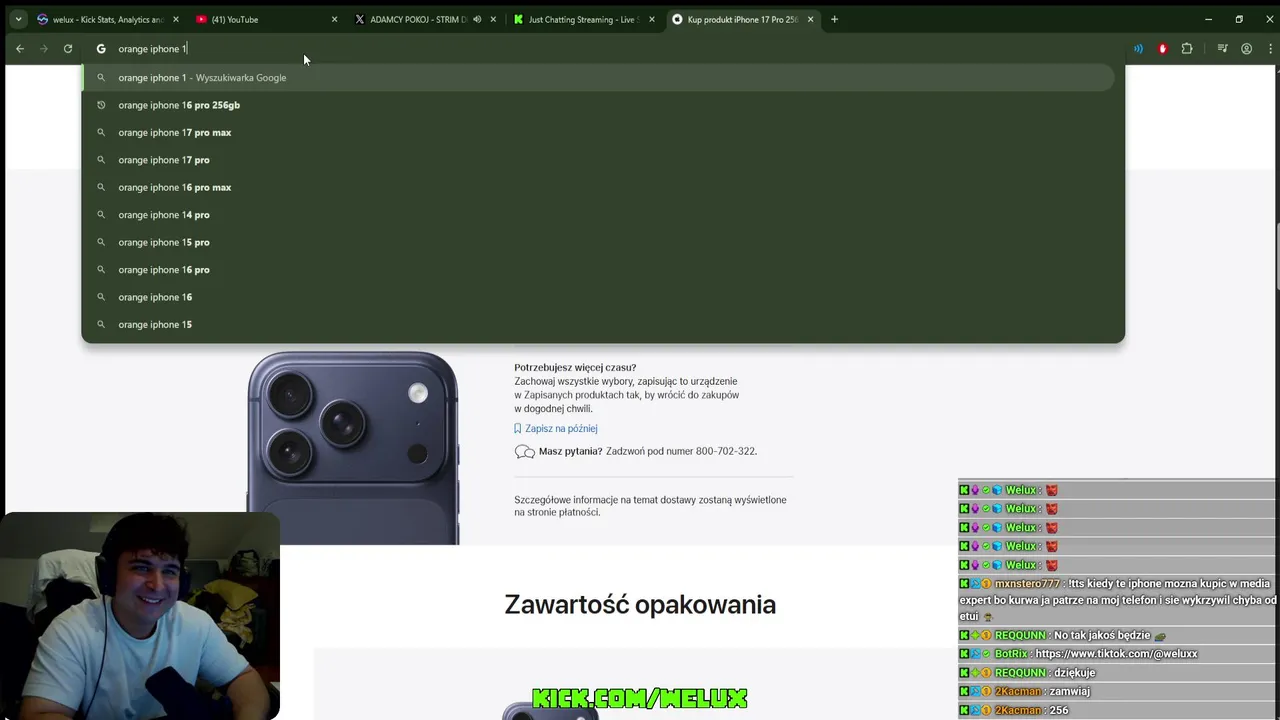
Task: Click the 'Zawartość opakowania' heading
Action: click(640, 604)
